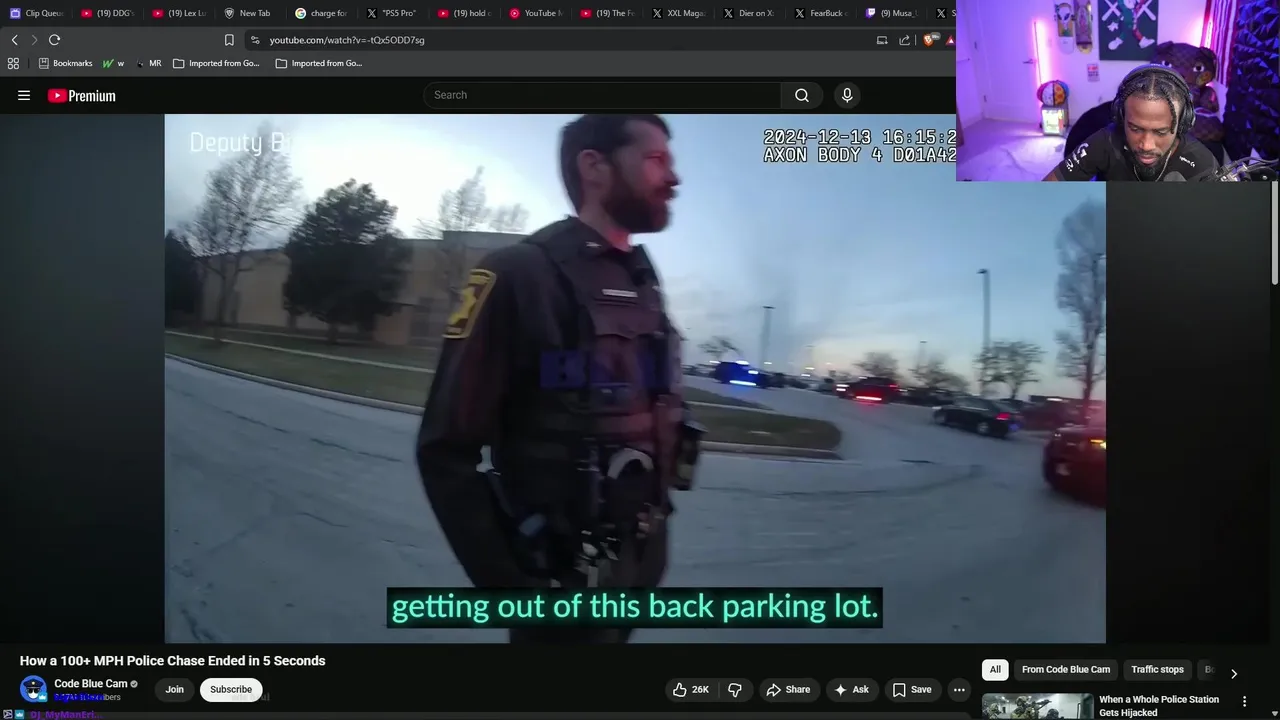Open YouTube guide hamburger menu

coord(24,96)
